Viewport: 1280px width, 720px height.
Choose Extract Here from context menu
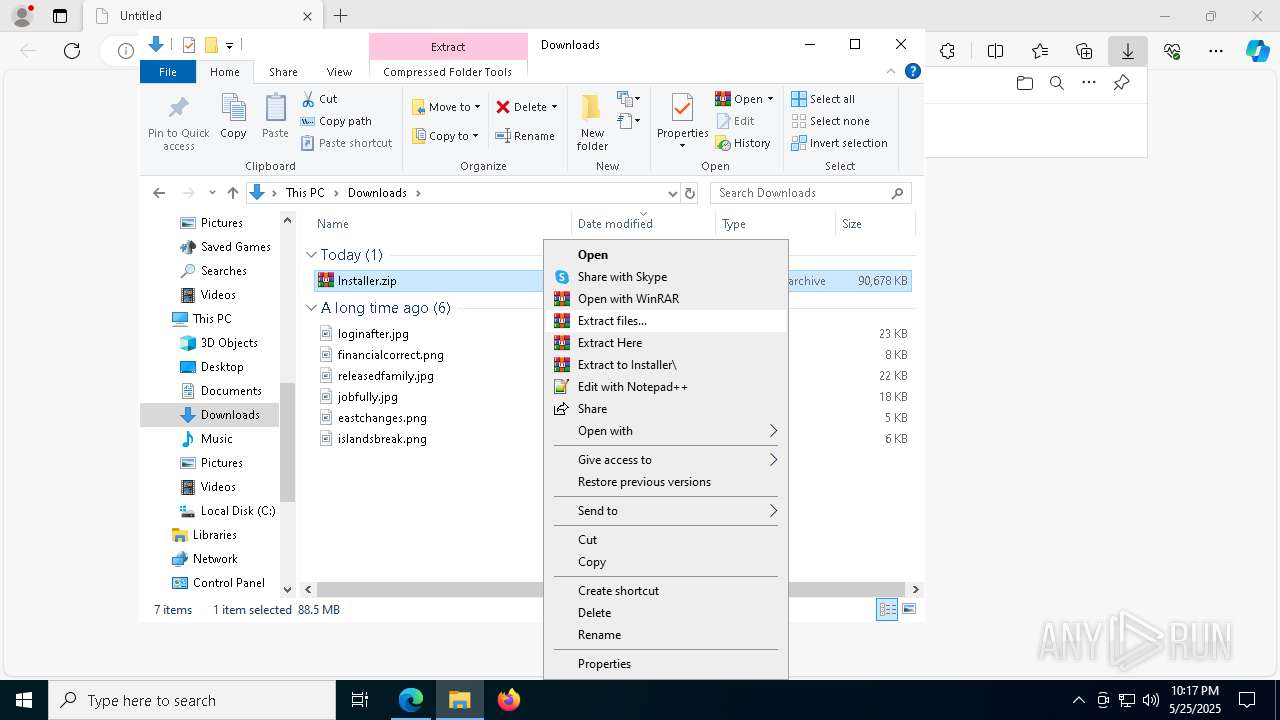coord(666,343)
